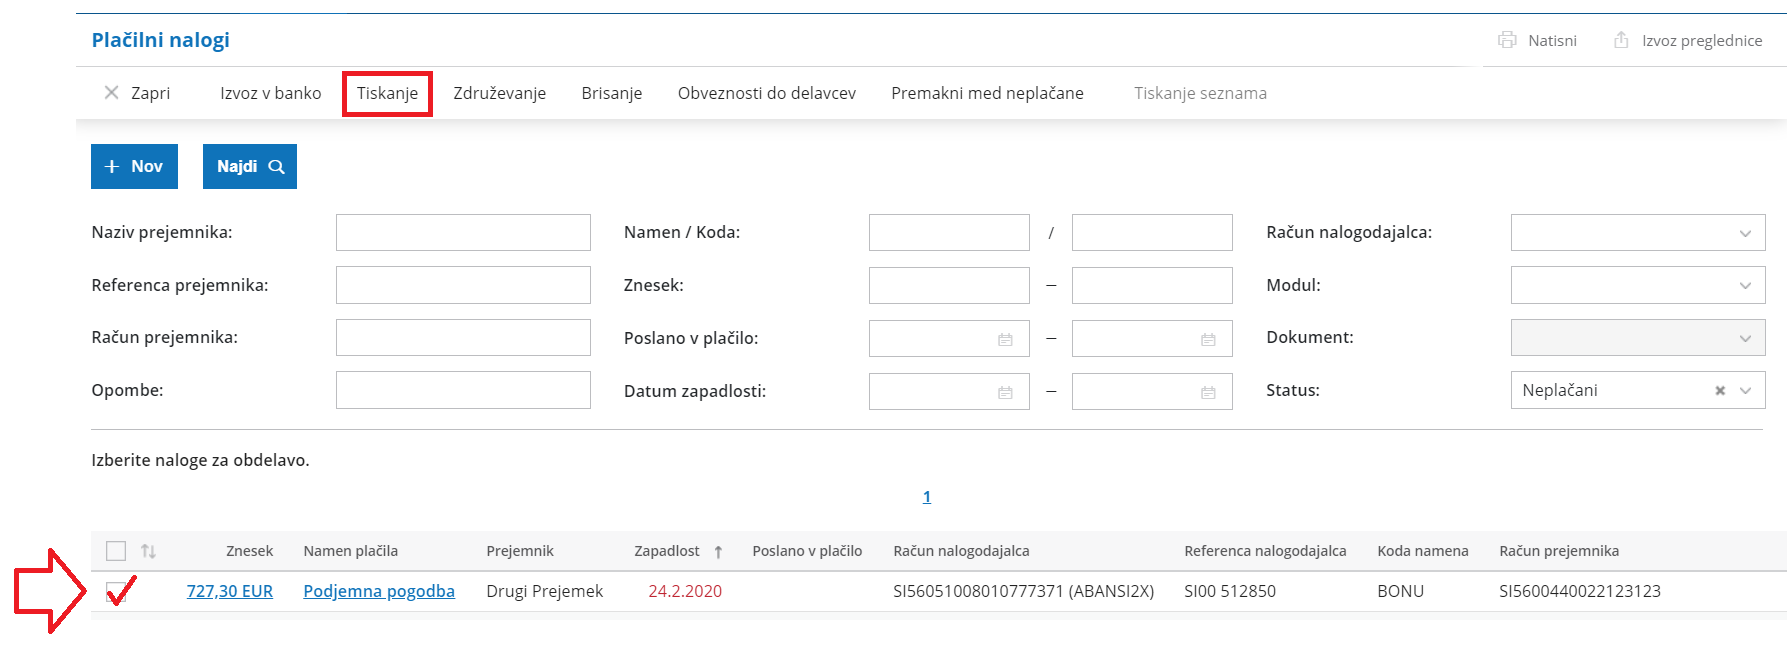This screenshot has height=646, width=1787.
Task: Toggle the select-all checkbox in table header
Action: coord(116,551)
